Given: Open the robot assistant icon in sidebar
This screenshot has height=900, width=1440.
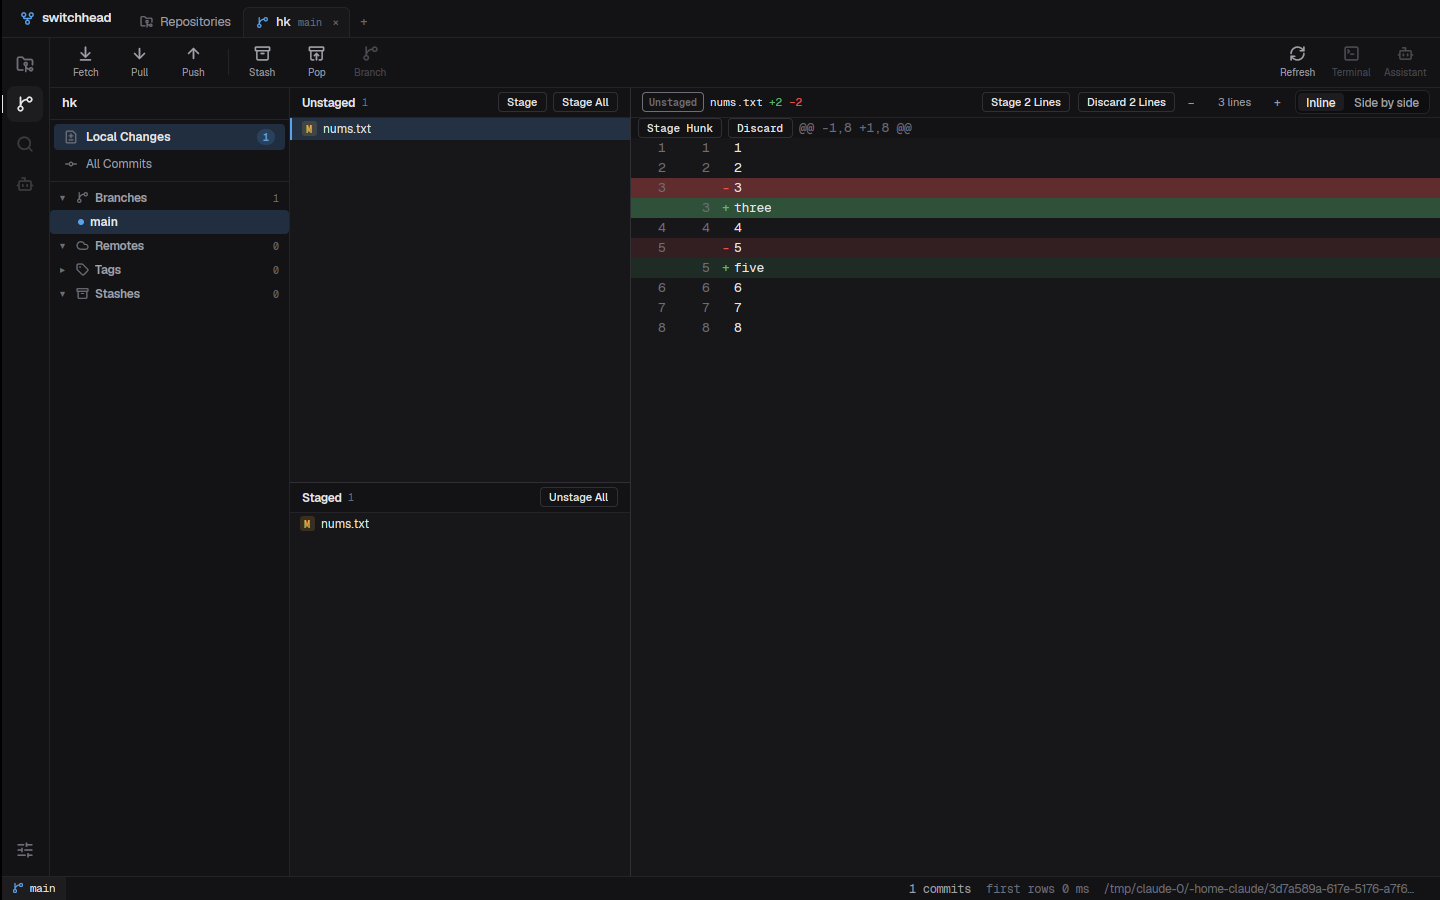Looking at the screenshot, I should click(x=25, y=184).
